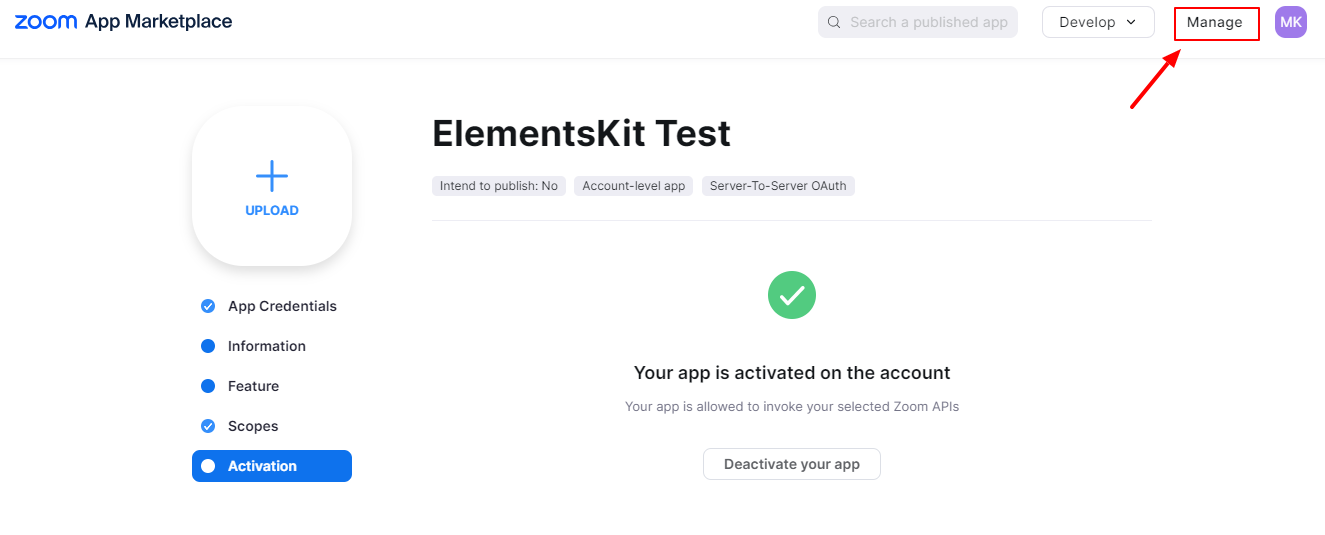Focus the Search a published app field
The image size is (1325, 535).
[928, 22]
